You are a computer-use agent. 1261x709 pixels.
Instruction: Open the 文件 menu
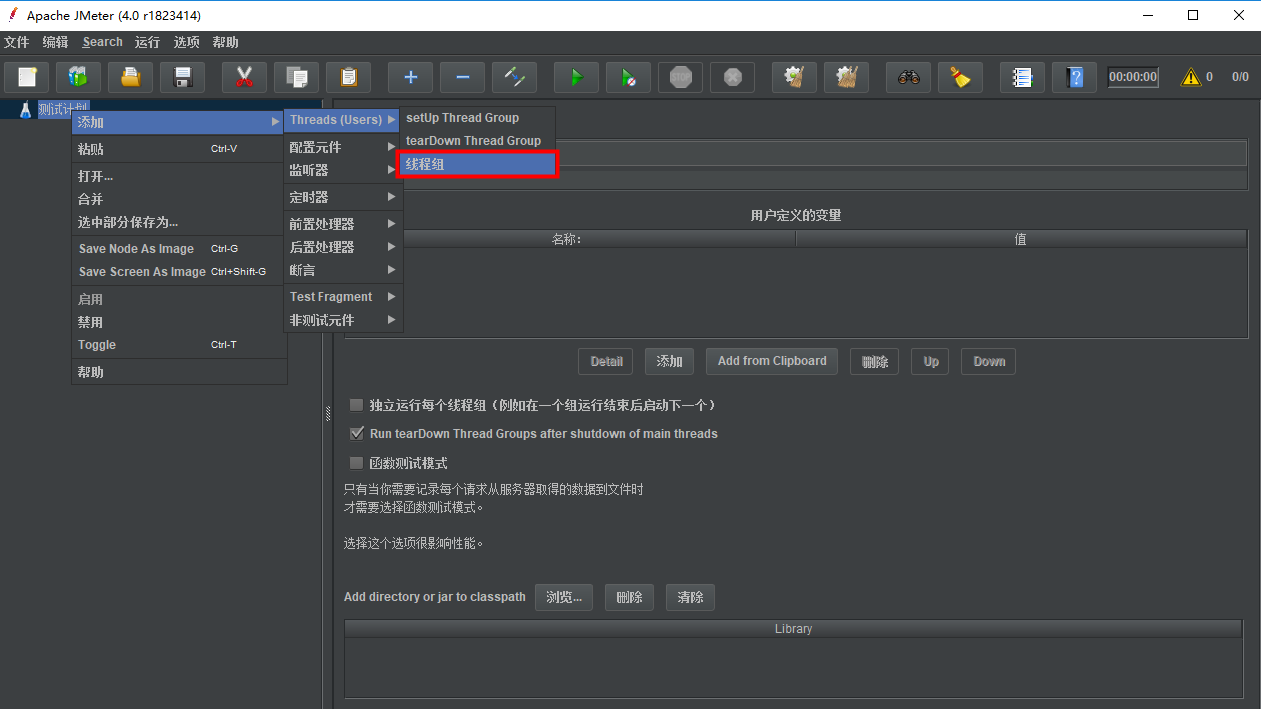coord(17,42)
